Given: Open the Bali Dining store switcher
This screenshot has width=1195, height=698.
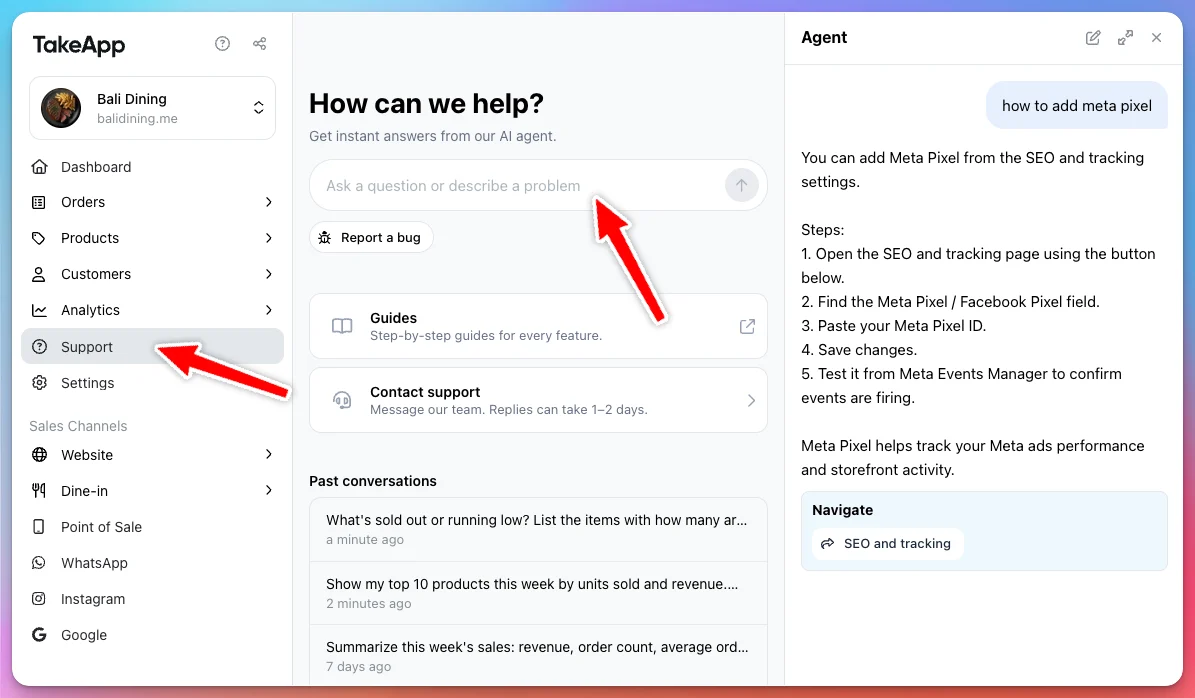Looking at the screenshot, I should coord(152,107).
